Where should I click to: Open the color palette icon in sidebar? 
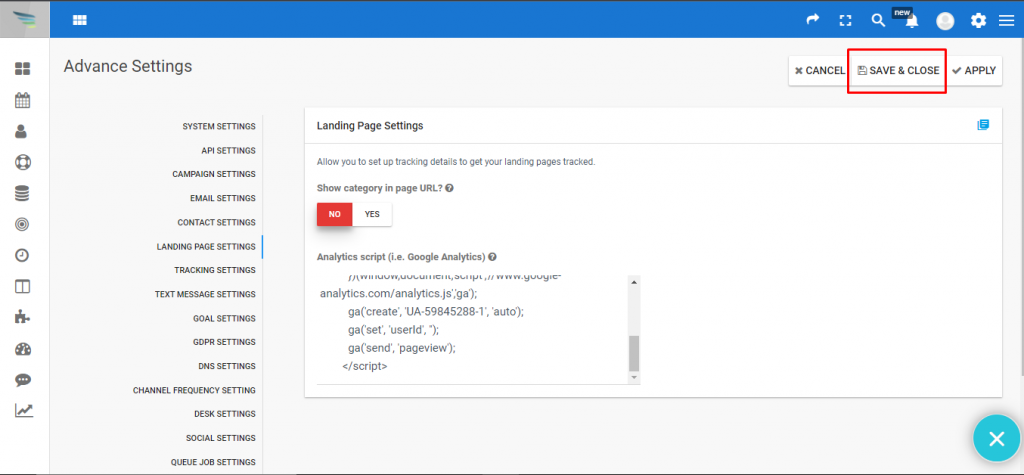tap(23, 349)
